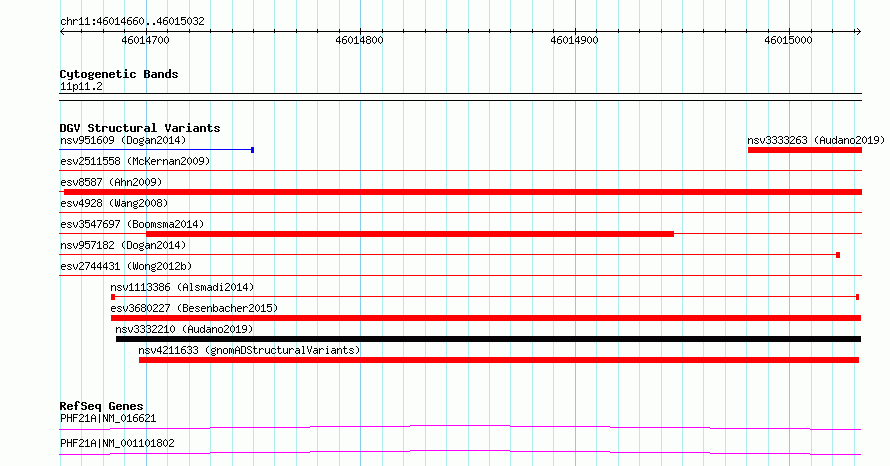
Task: Select the thick red esv8587 bar
Action: pyautogui.click(x=463, y=192)
